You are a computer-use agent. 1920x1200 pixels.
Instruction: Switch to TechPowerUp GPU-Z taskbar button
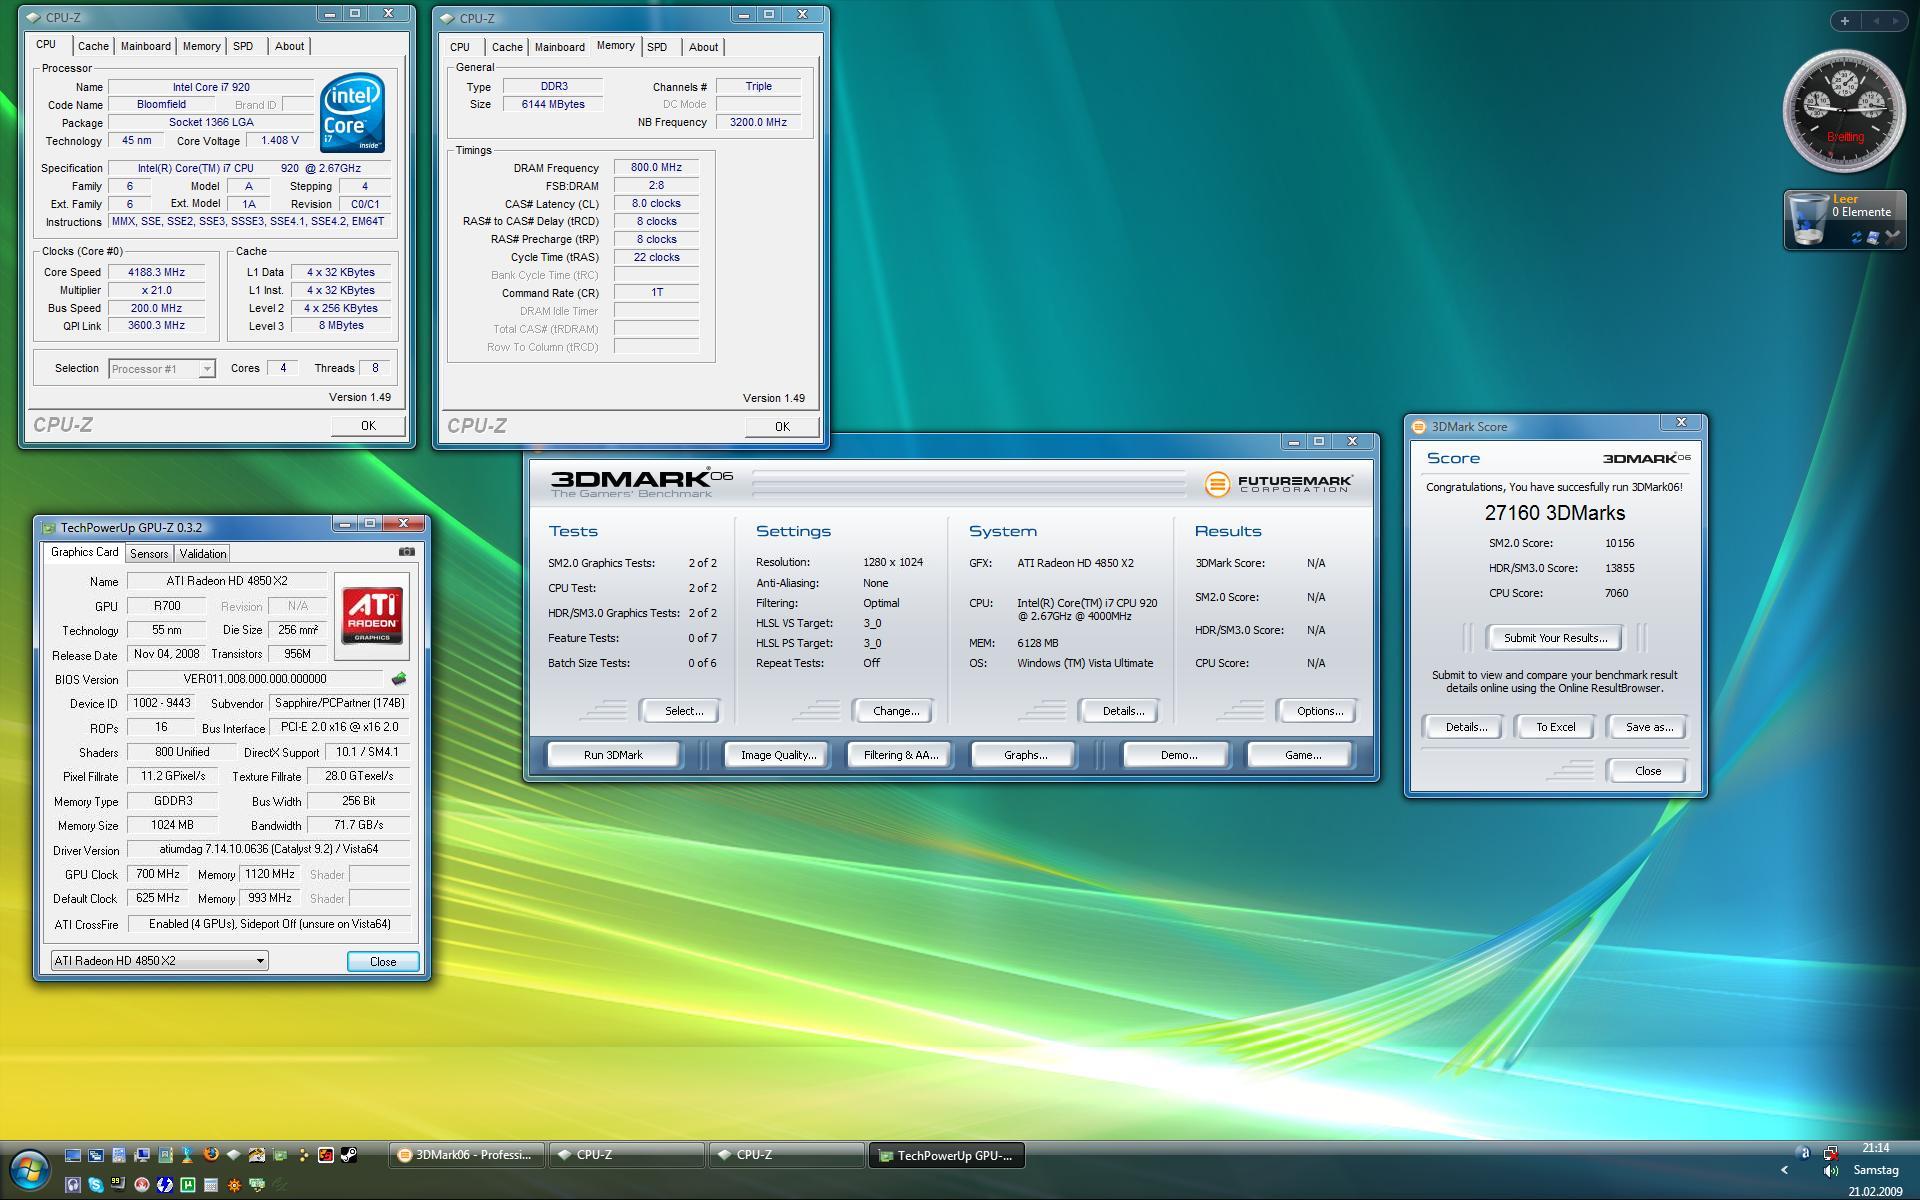(x=948, y=1155)
